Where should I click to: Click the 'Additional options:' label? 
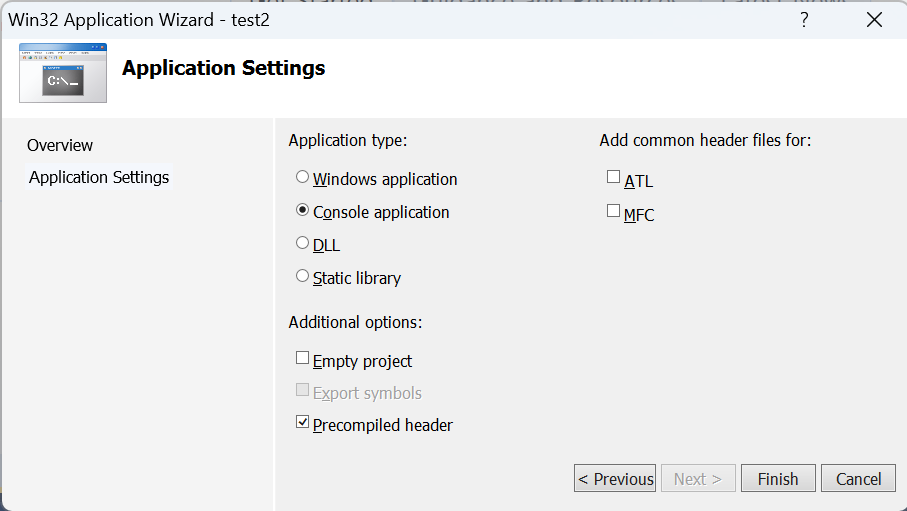tap(355, 322)
